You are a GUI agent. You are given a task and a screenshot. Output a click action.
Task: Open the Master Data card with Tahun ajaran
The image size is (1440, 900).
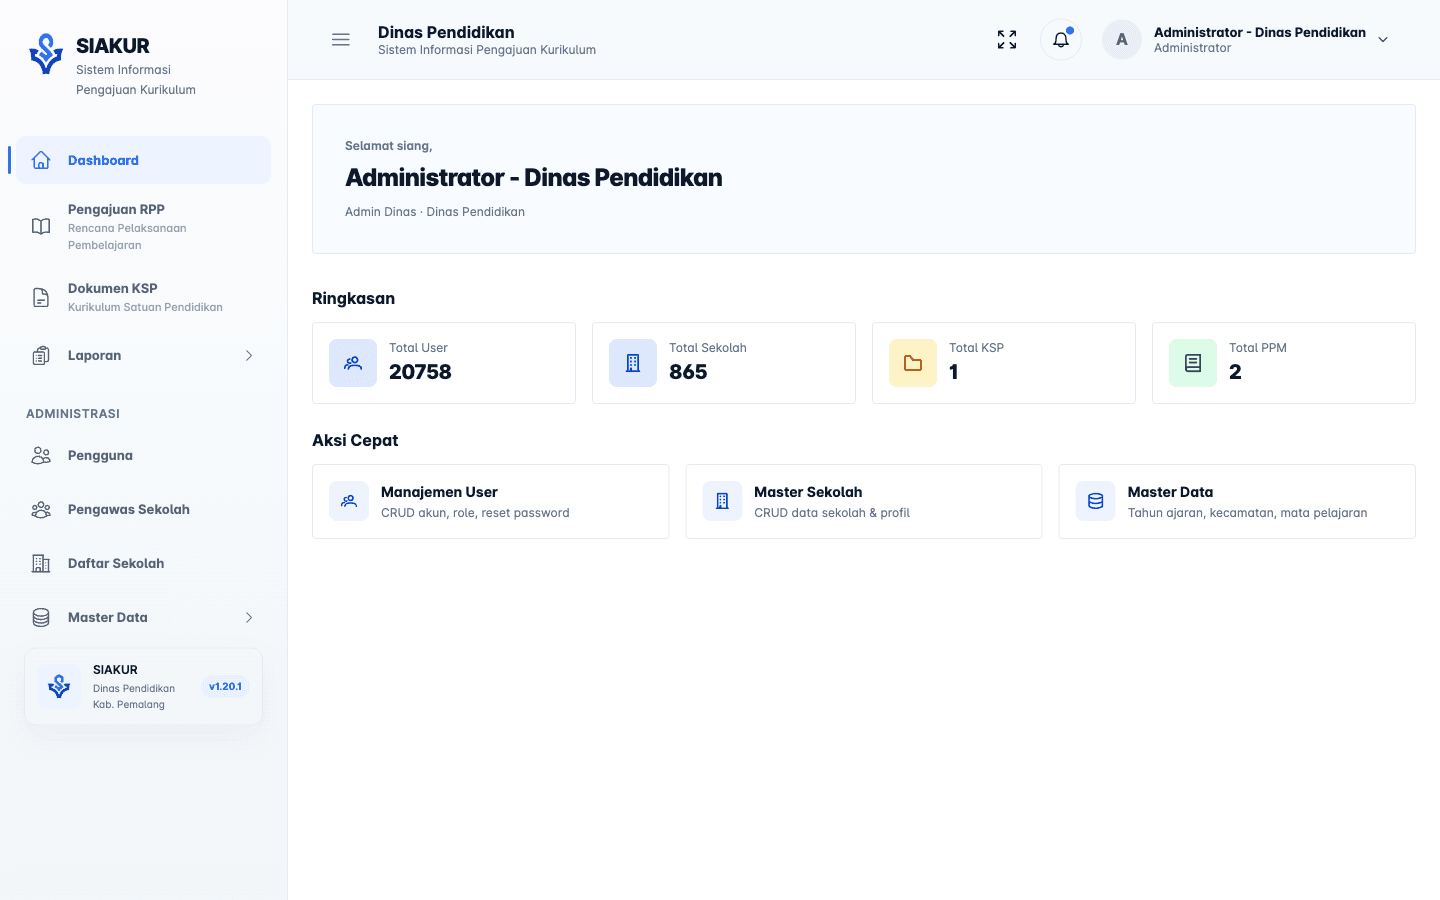click(1237, 501)
